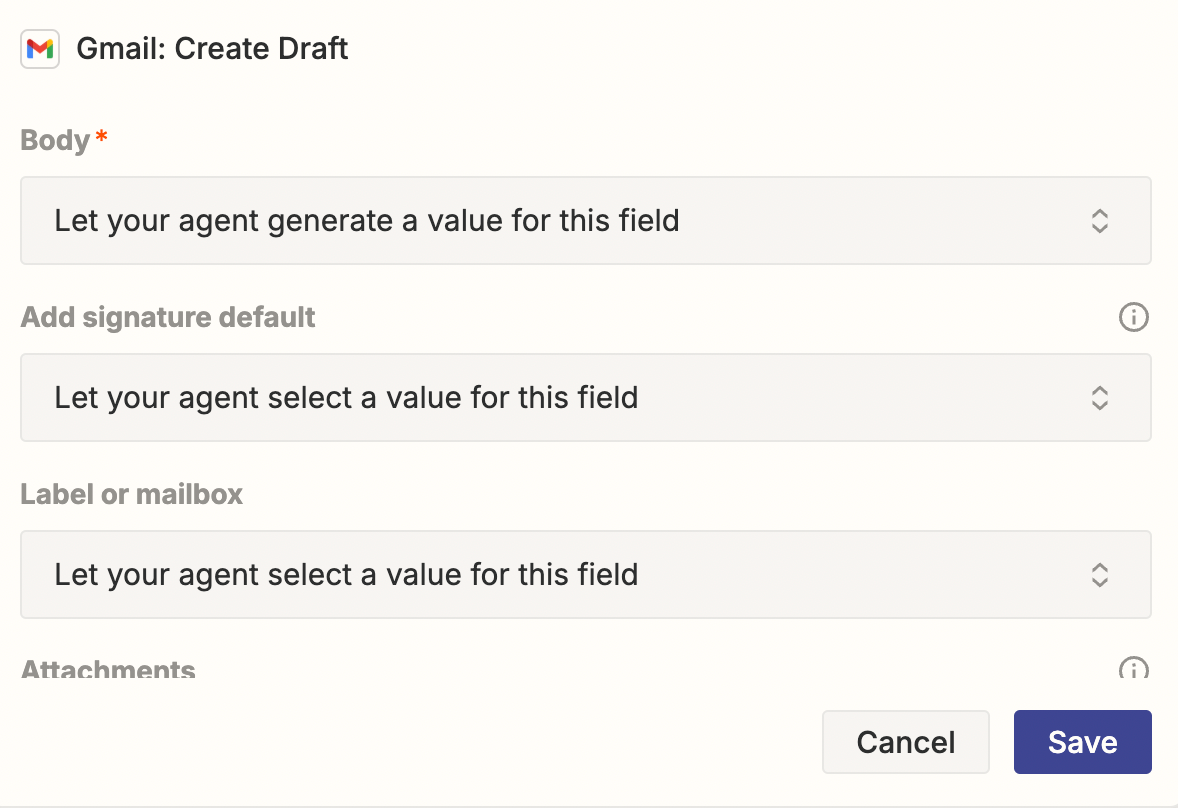
Task: Expand the Add signature default dropdown
Action: (585, 398)
